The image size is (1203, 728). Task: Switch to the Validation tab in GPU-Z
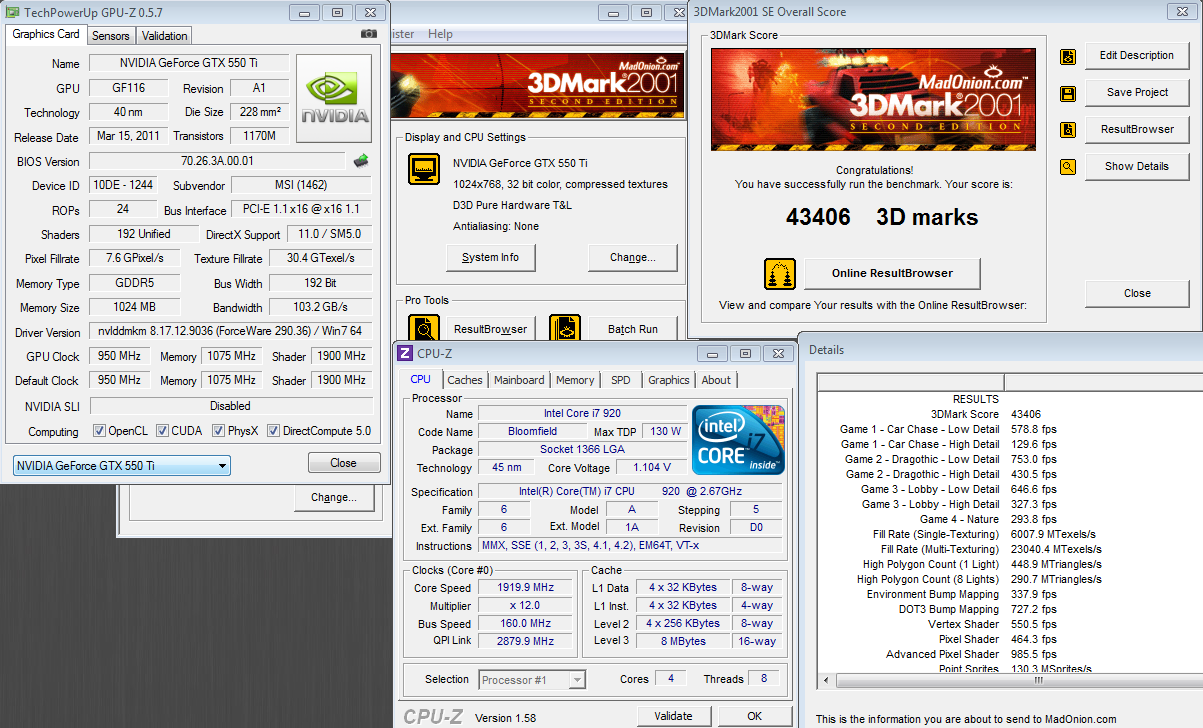164,36
